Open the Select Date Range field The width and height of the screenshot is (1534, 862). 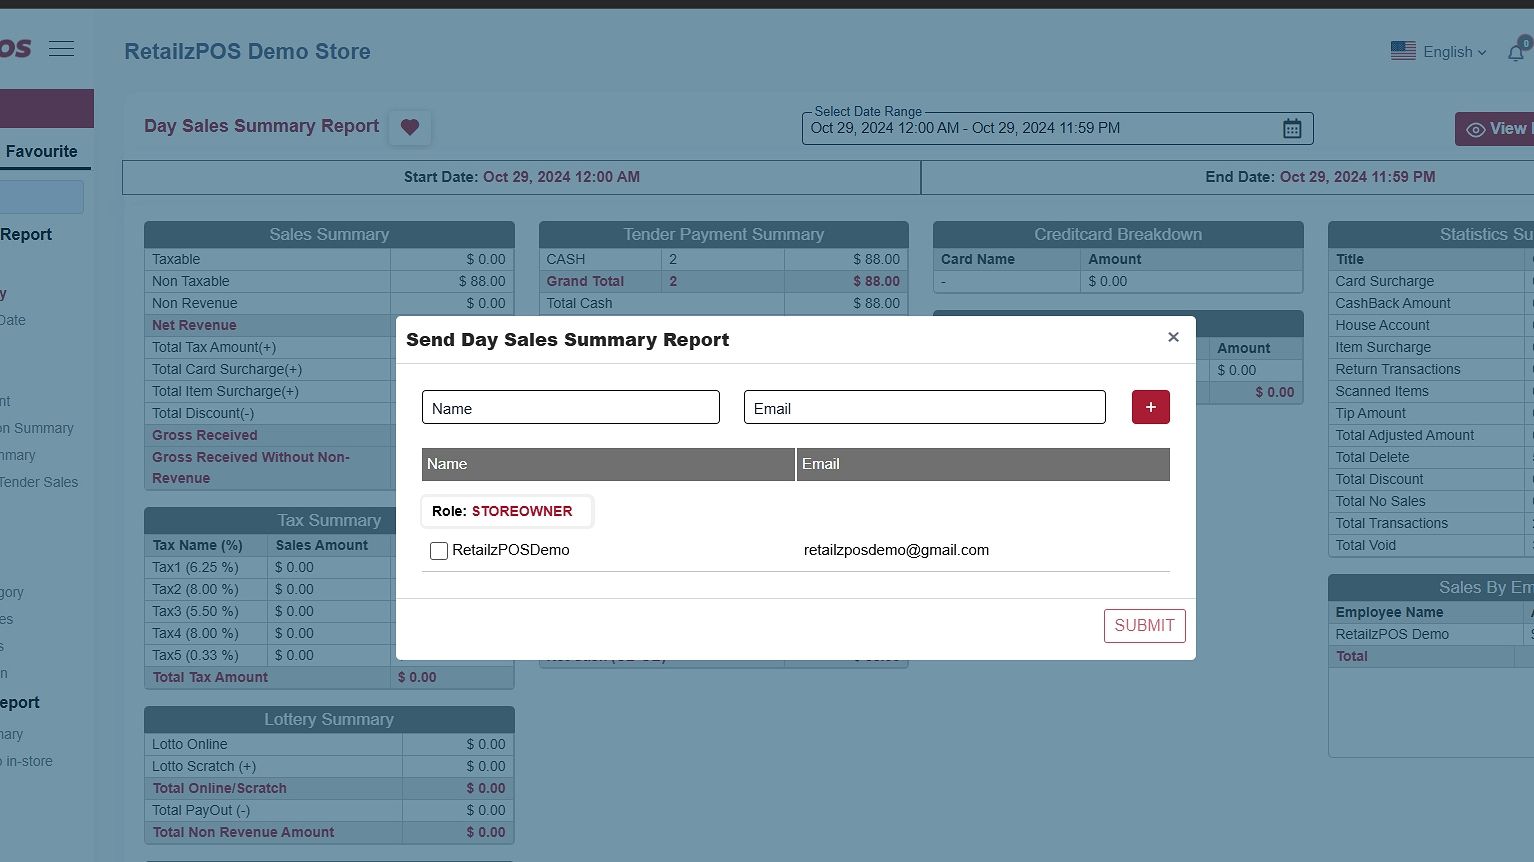[x=1040, y=128]
